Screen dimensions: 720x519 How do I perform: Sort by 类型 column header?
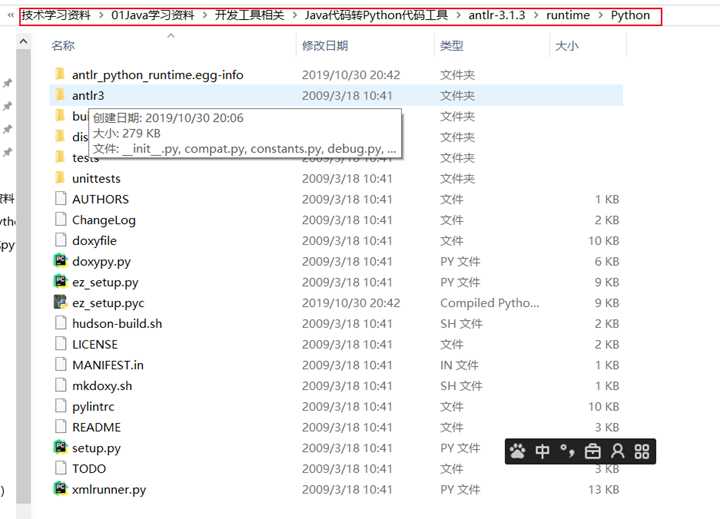452,45
